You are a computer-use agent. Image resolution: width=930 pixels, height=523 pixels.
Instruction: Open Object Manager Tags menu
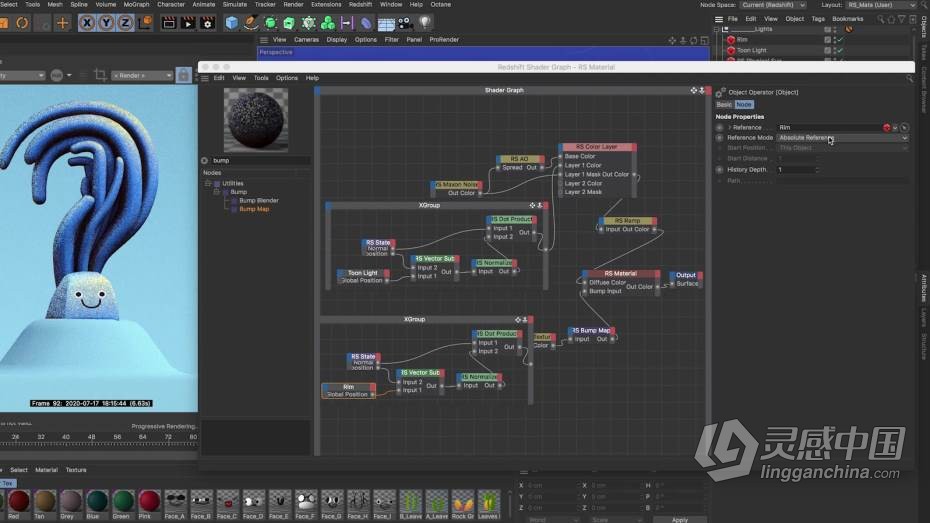point(818,19)
